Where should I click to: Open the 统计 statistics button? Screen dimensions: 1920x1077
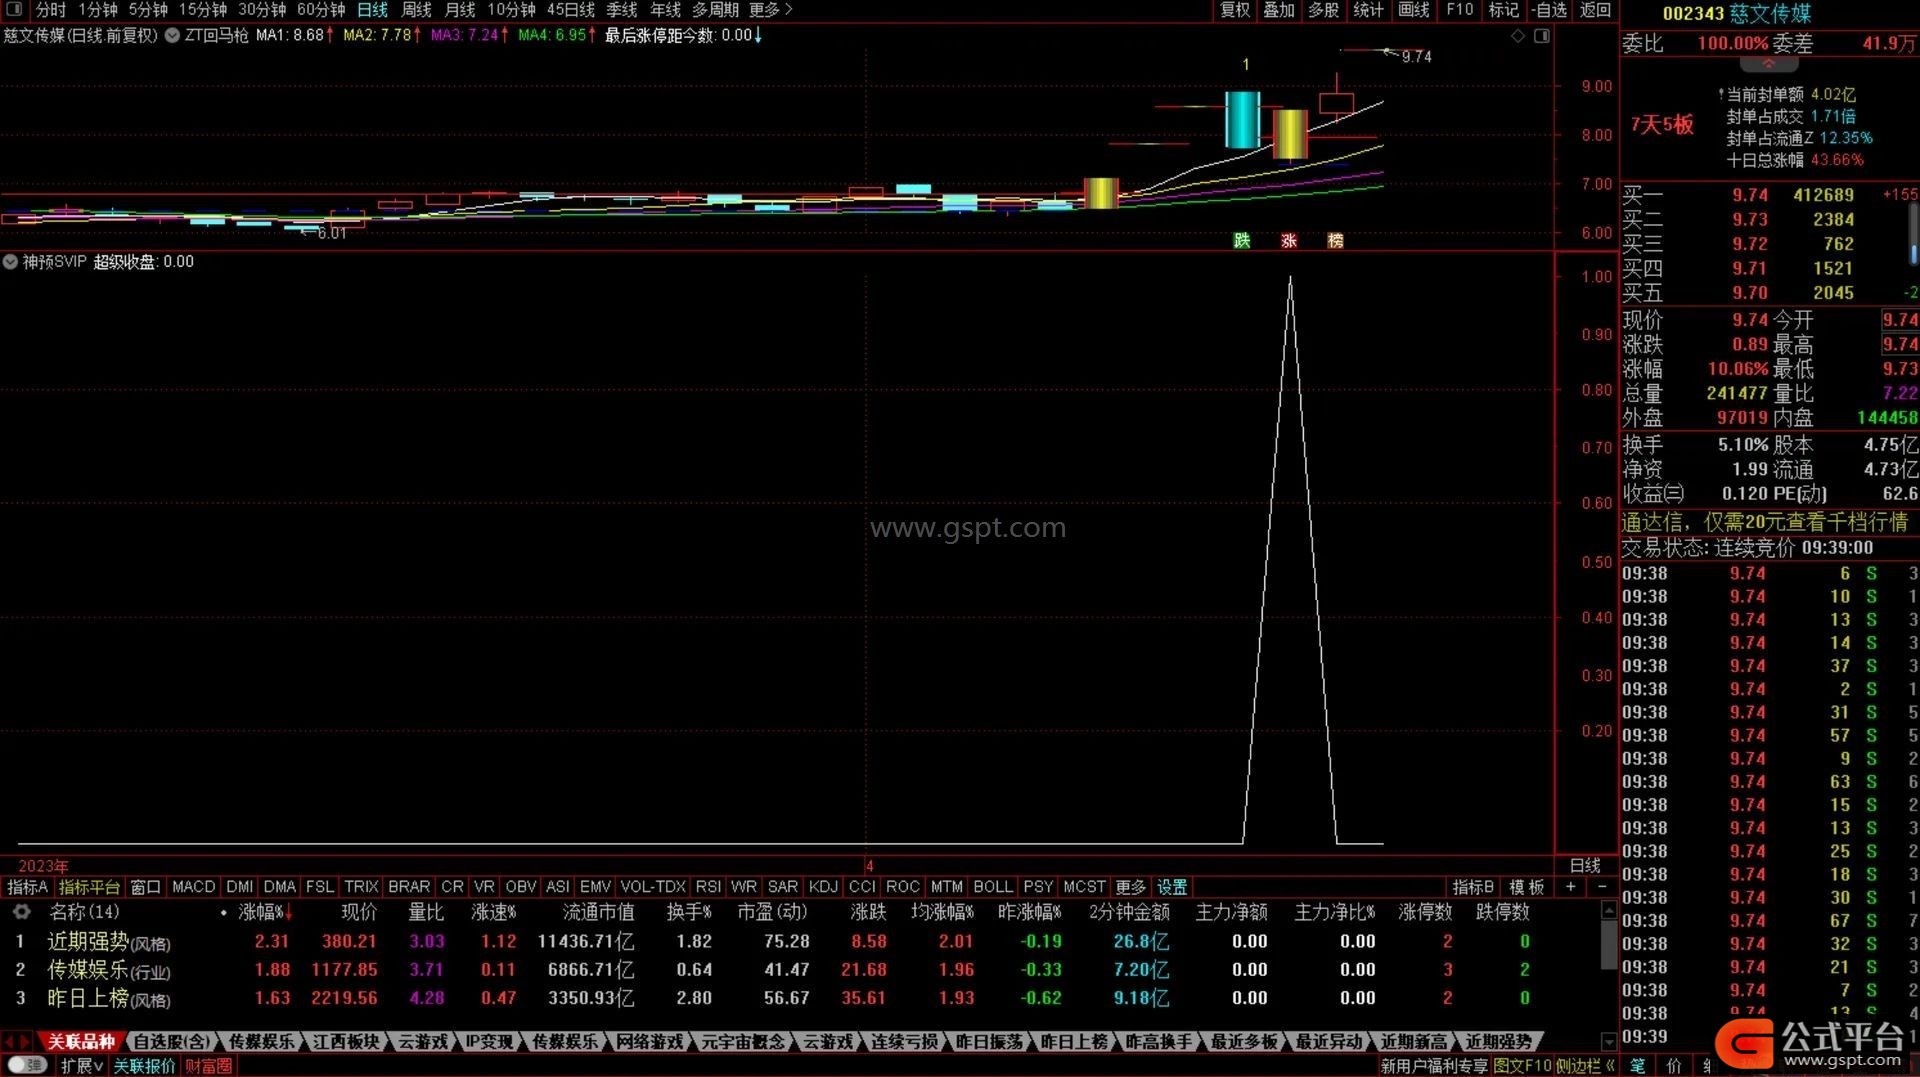click(1368, 10)
